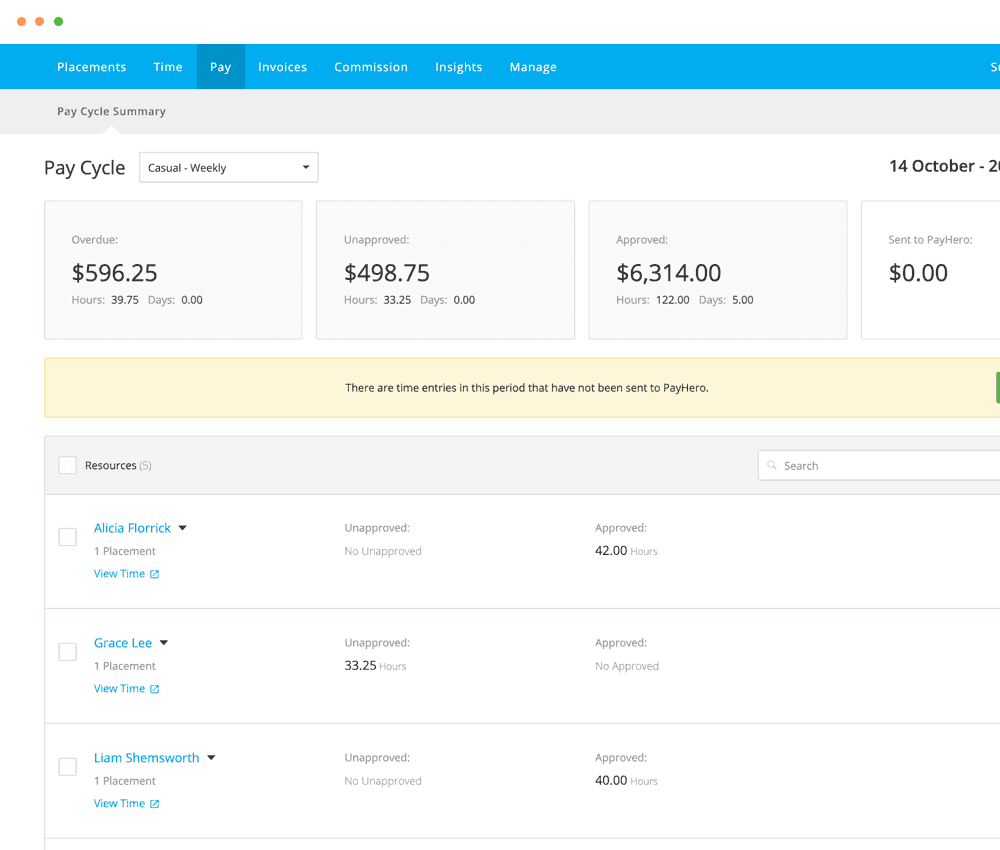Open Alicia Florrick's profile link
This screenshot has height=850, width=1000.
pos(132,527)
